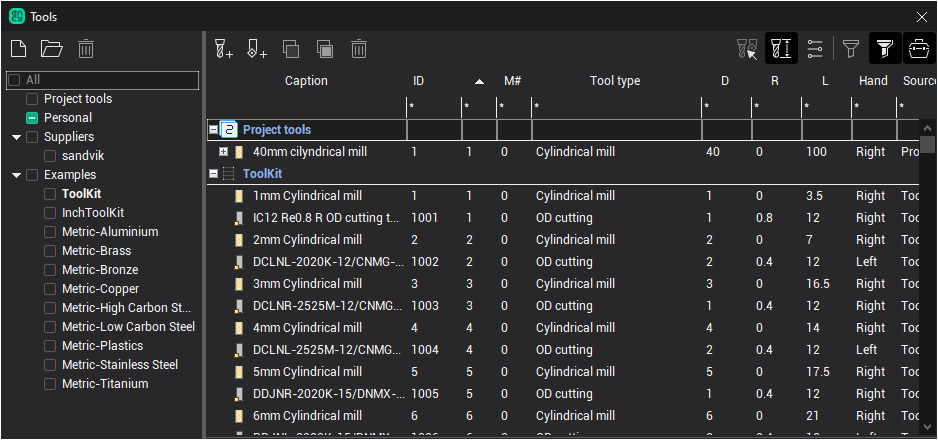Sort the list by Tool type column
This screenshot has height=440, width=938.
(x=614, y=81)
